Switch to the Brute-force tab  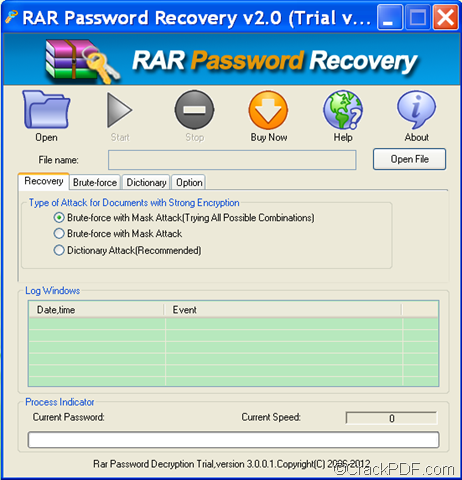click(x=95, y=182)
